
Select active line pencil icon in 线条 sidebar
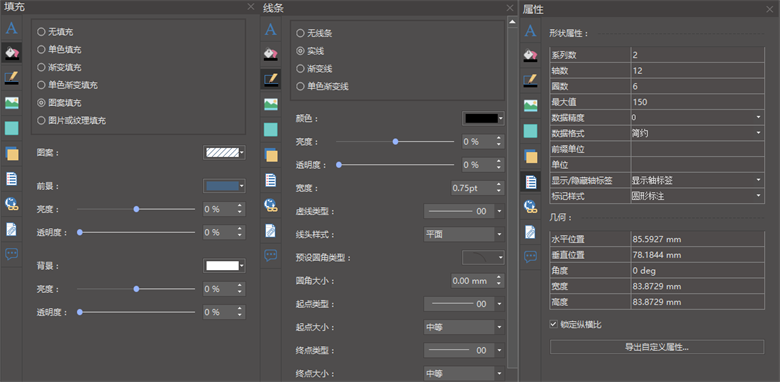[x=271, y=79]
